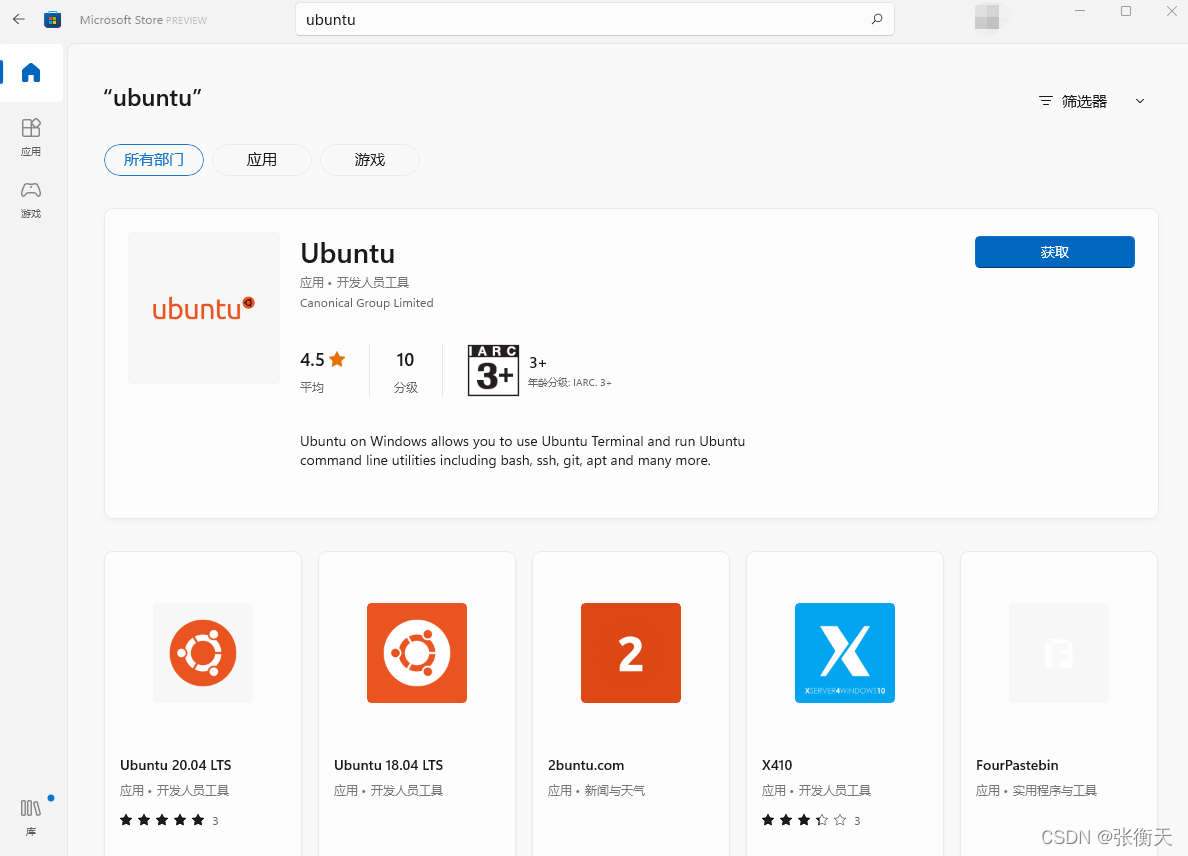Click 应用 • 实用程序与工具 under FourPastebin
Viewport: 1188px width, 856px height.
pos(1036,790)
